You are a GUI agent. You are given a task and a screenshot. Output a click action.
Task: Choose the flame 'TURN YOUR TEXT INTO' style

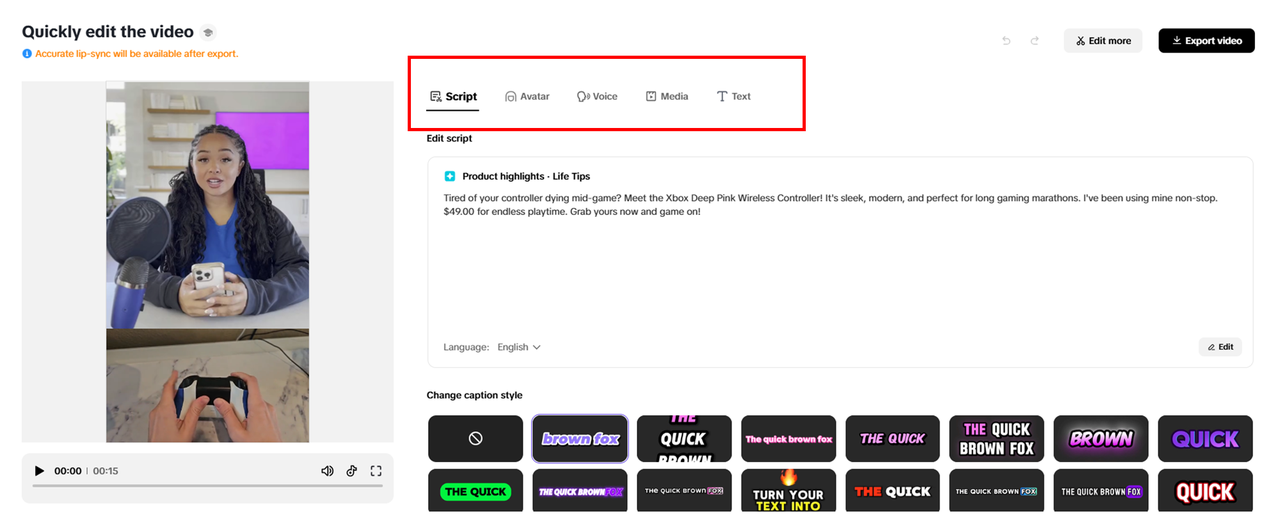(x=788, y=491)
